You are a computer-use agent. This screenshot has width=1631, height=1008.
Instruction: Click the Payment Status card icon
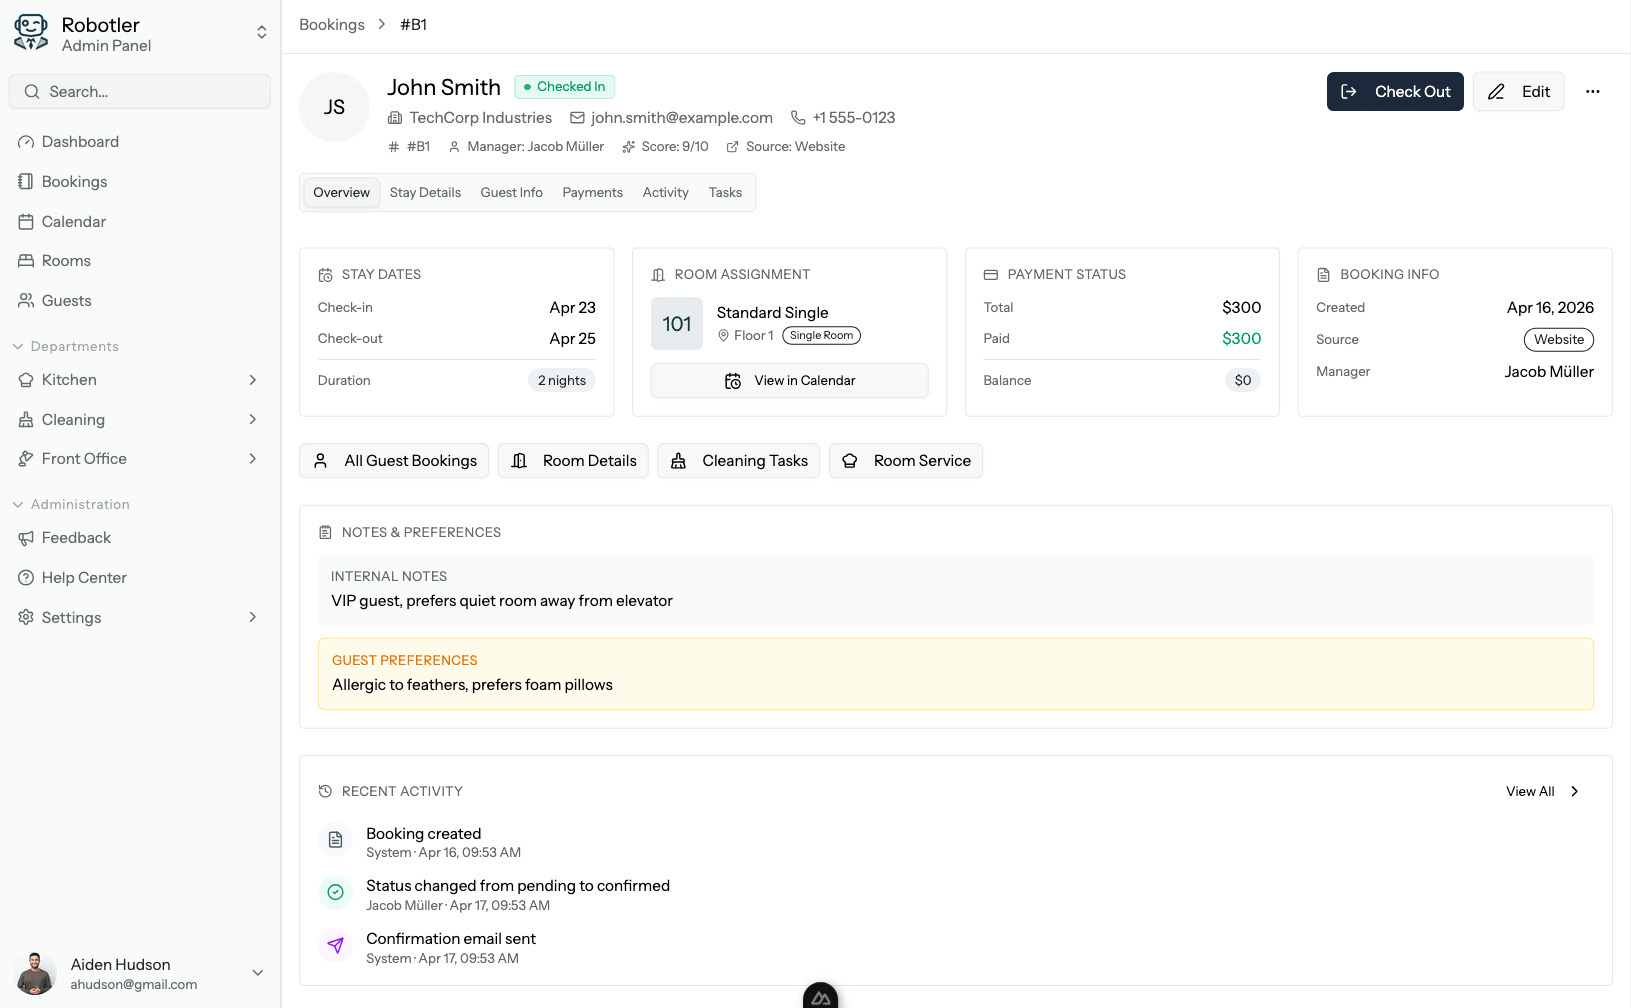point(991,275)
